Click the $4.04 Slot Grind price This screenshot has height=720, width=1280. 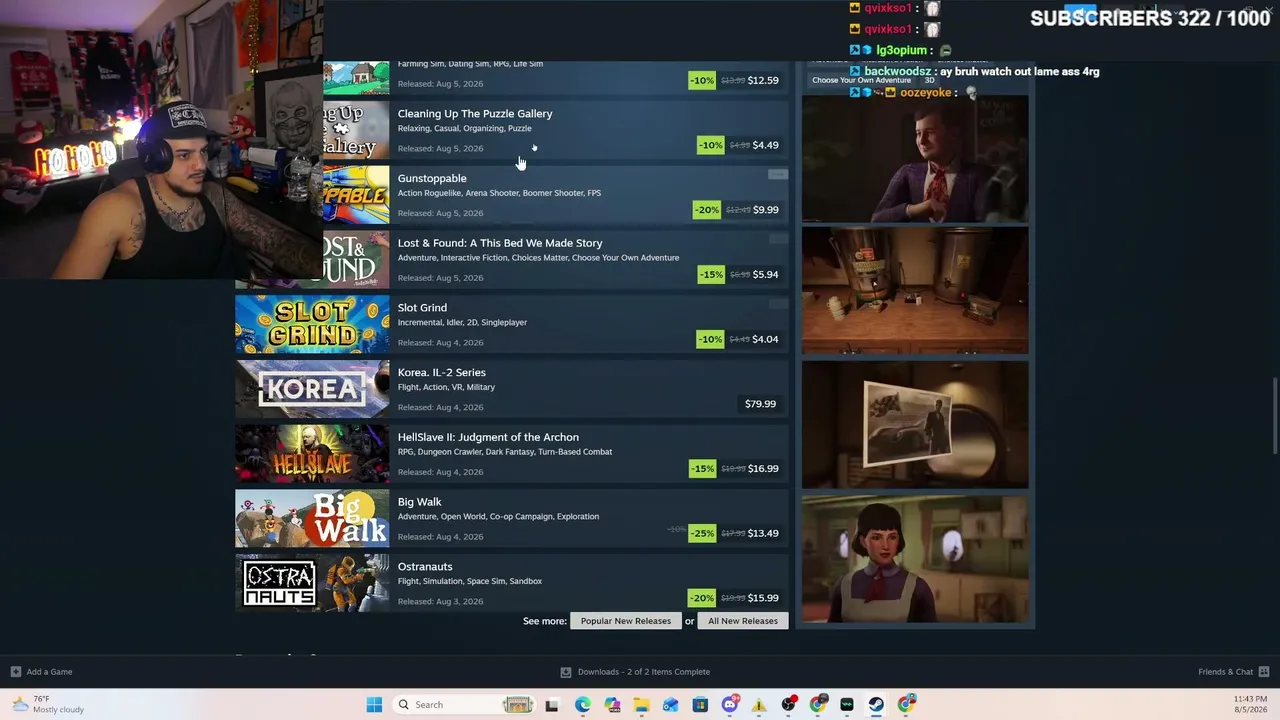(x=766, y=339)
